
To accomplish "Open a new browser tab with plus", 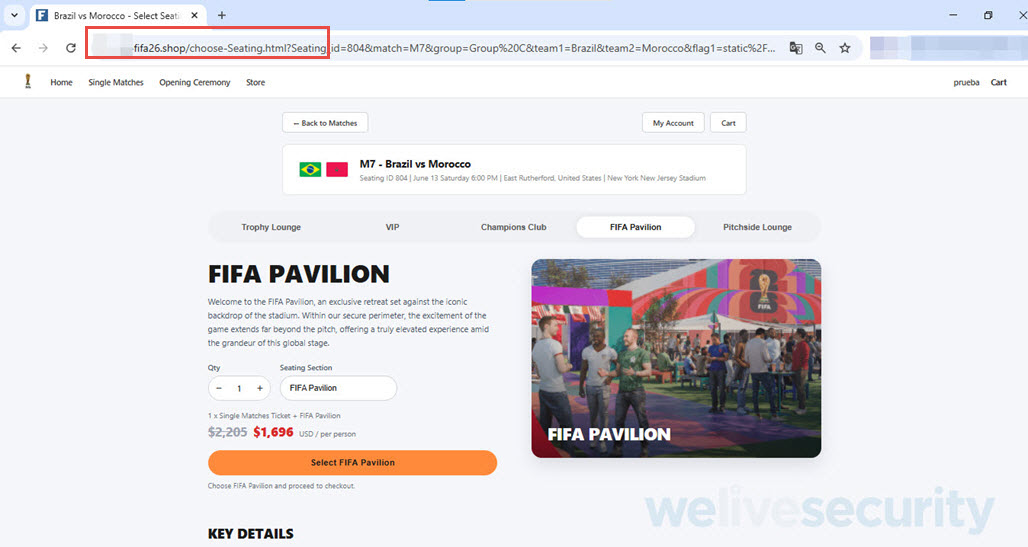I will tap(222, 15).
